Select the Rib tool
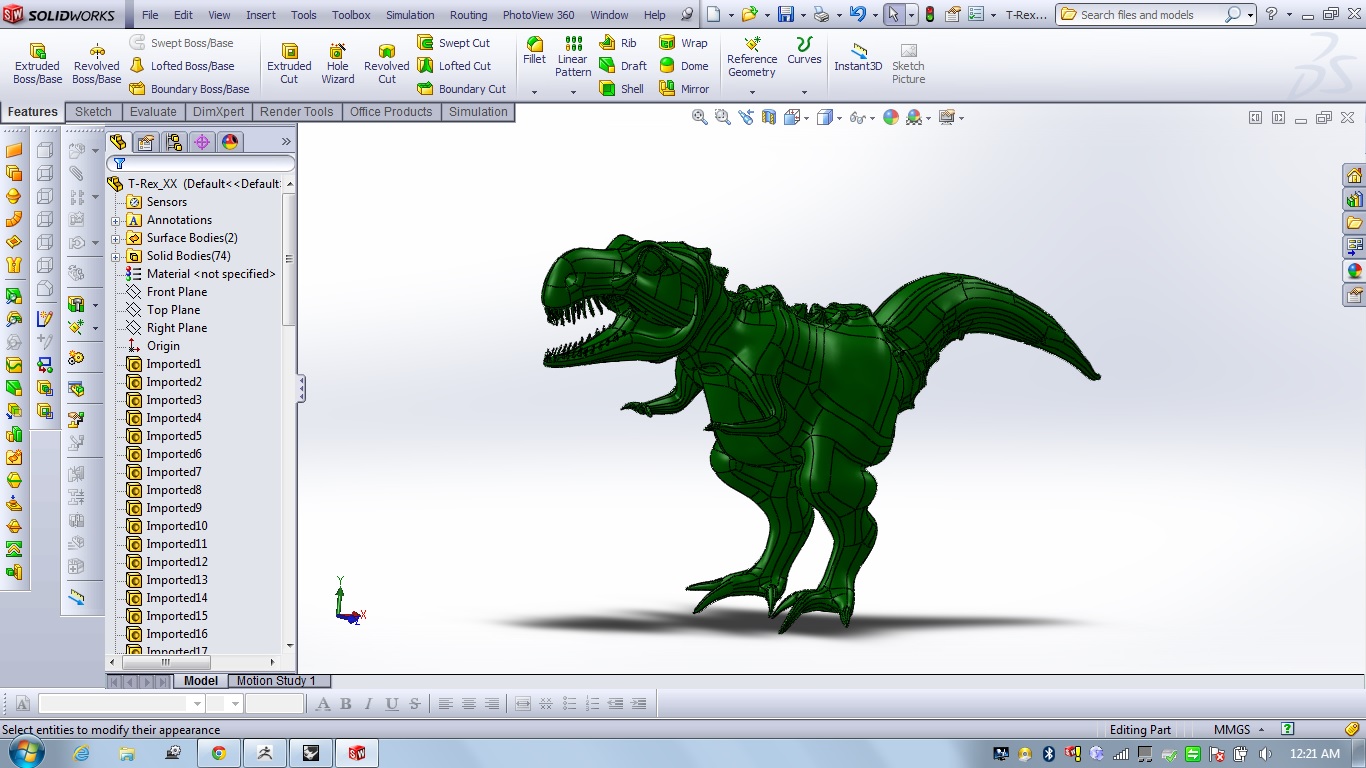Viewport: 1366px width, 768px height. click(x=618, y=43)
